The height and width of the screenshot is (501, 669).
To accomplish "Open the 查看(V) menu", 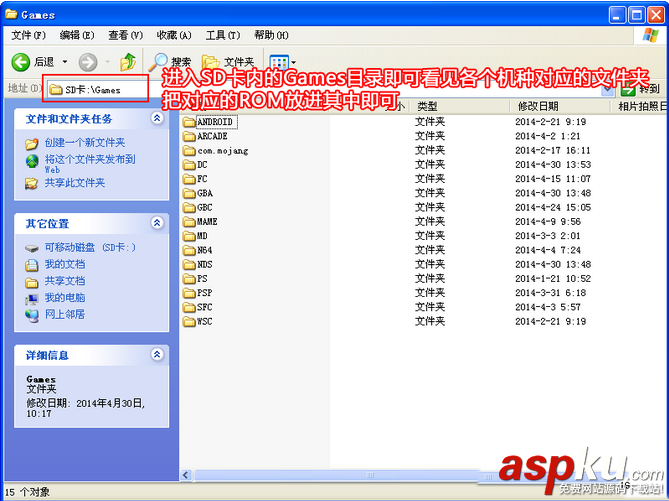I will pos(125,35).
